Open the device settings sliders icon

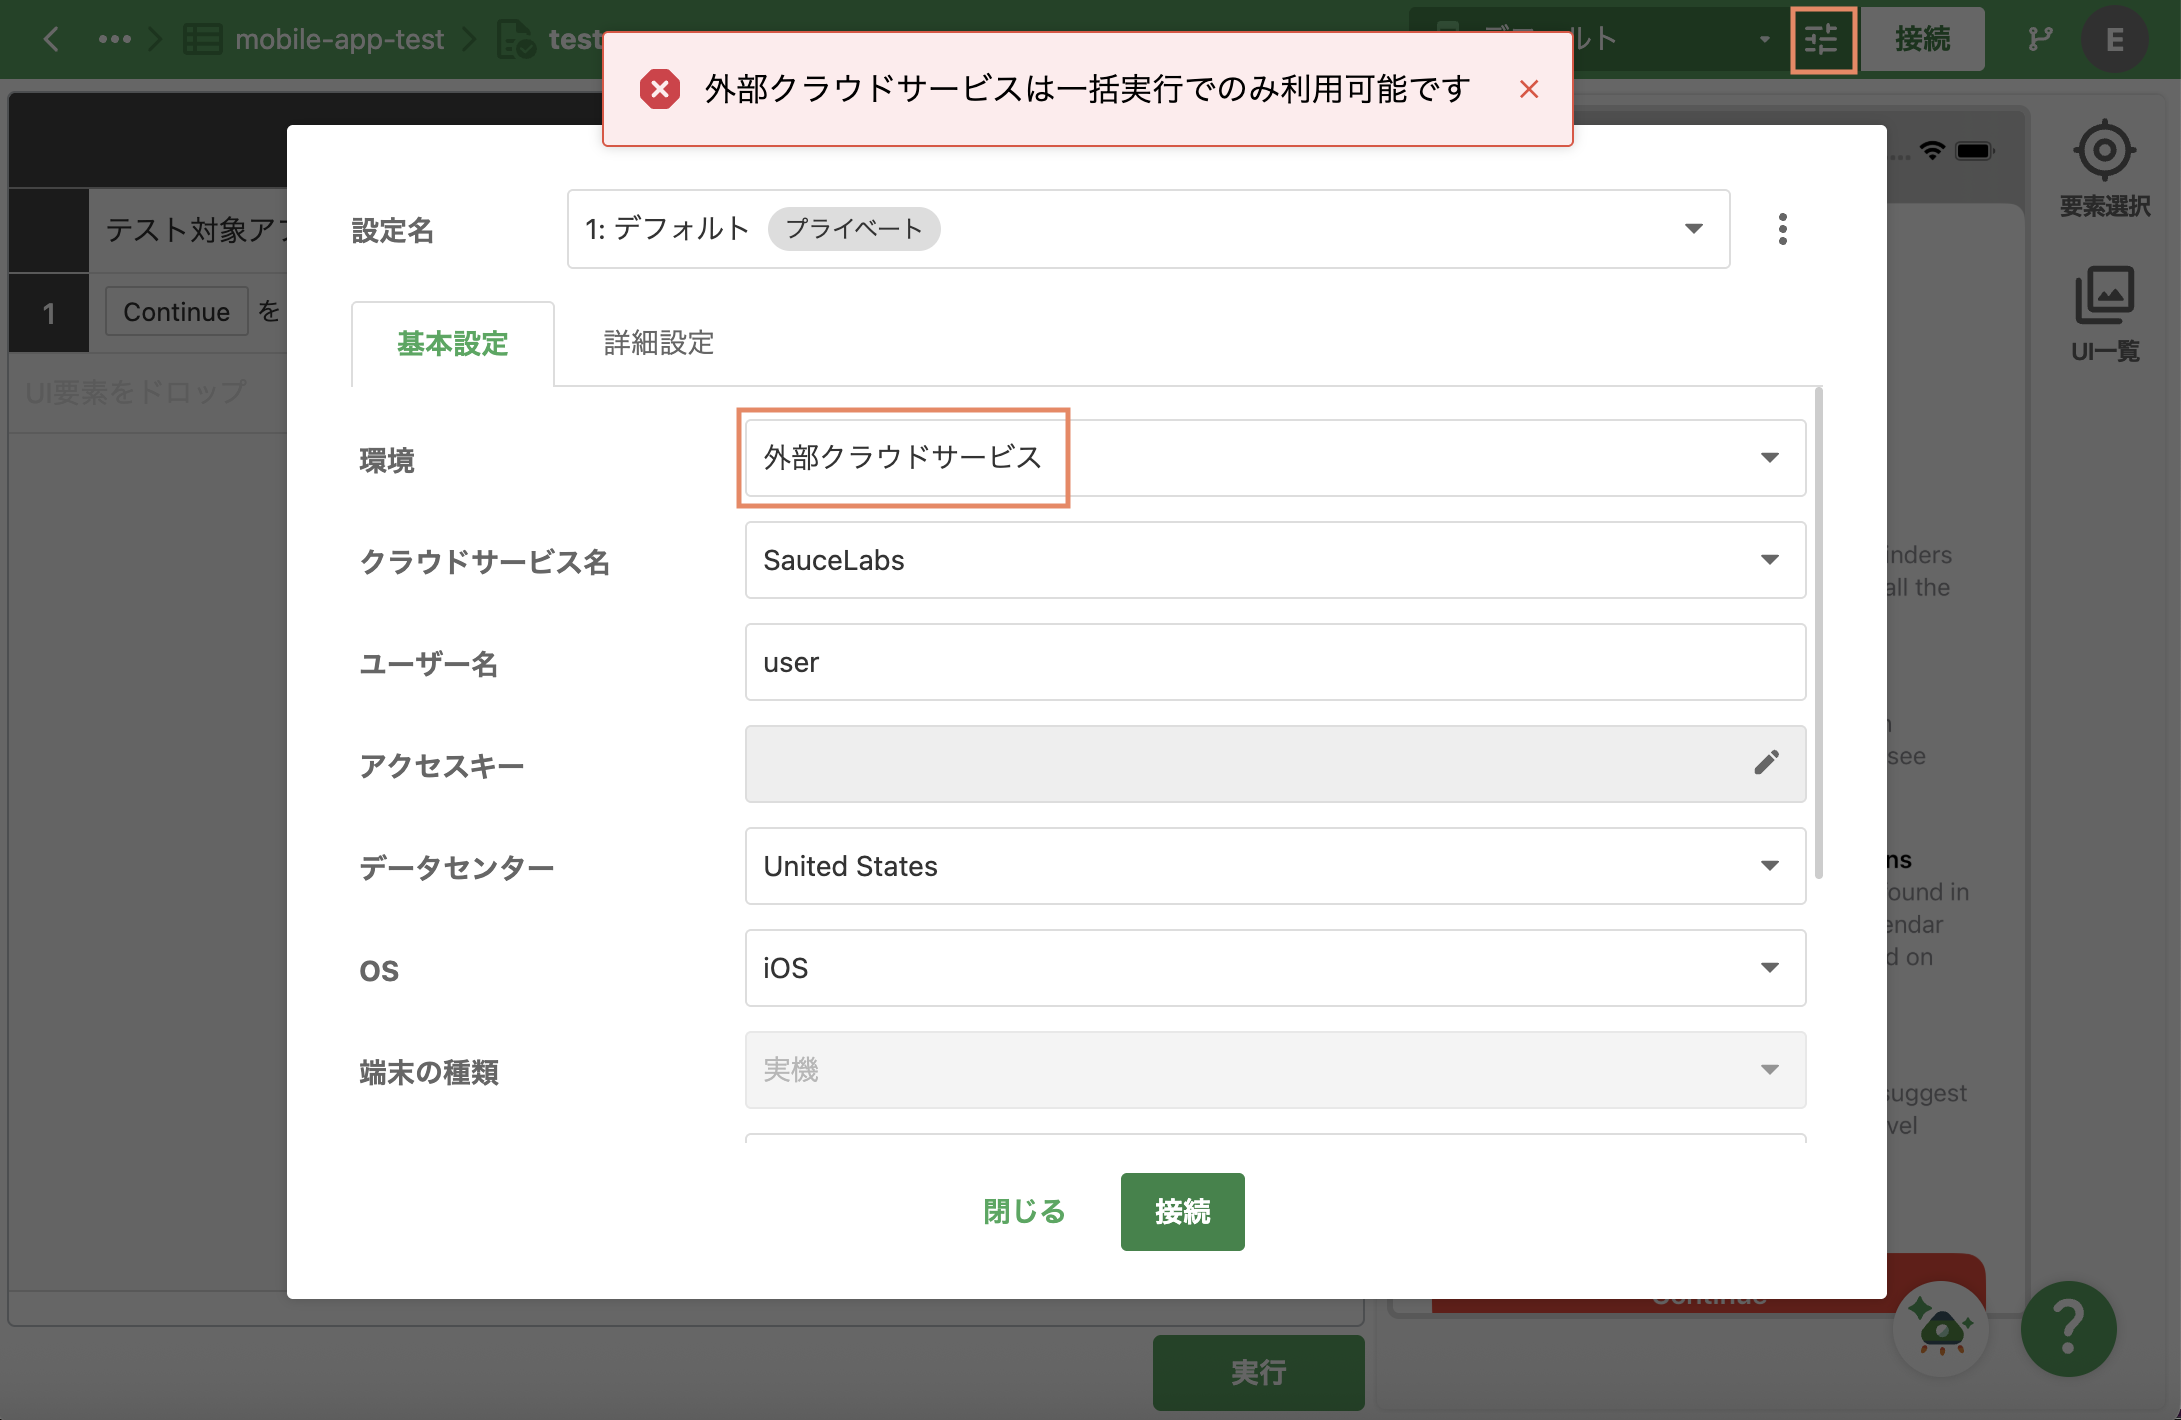coord(1822,40)
